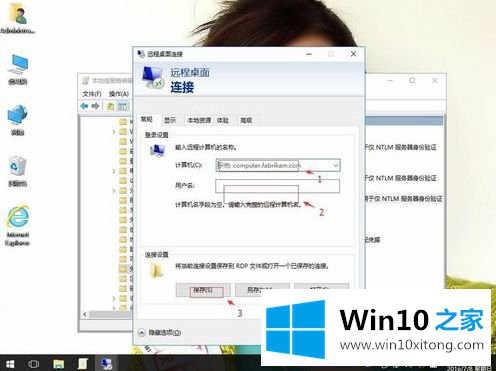Screen dimensions: 496x371
Task: Close the Remote Desktop Connection dialog
Action: [353, 54]
